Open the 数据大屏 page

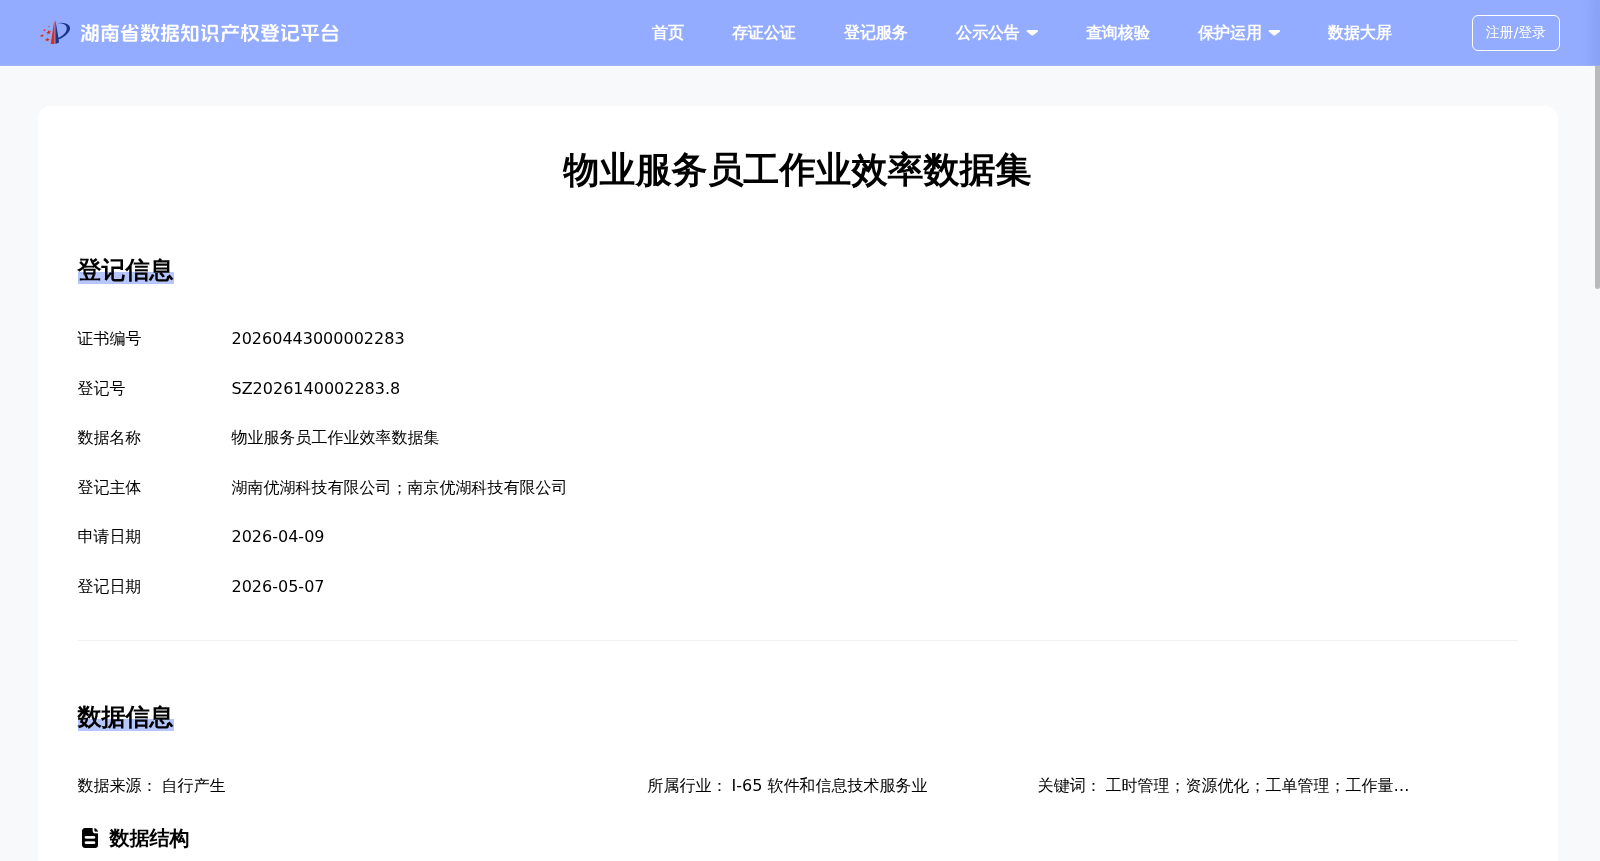tap(1359, 33)
